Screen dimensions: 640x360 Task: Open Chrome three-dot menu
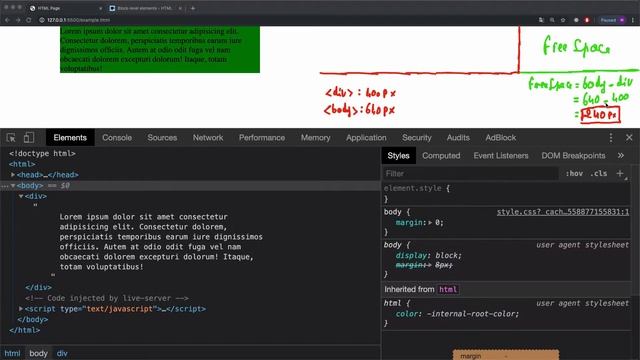pyautogui.click(x=633, y=20)
